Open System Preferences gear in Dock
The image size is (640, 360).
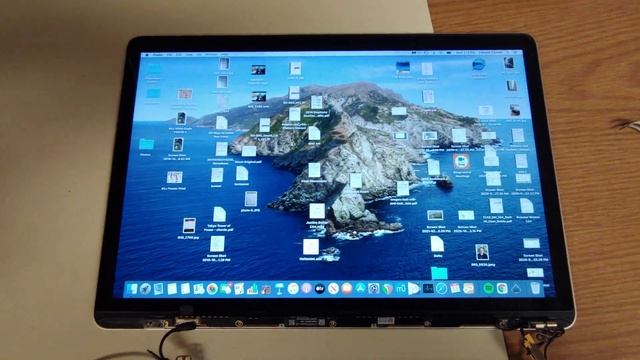coord(374,288)
